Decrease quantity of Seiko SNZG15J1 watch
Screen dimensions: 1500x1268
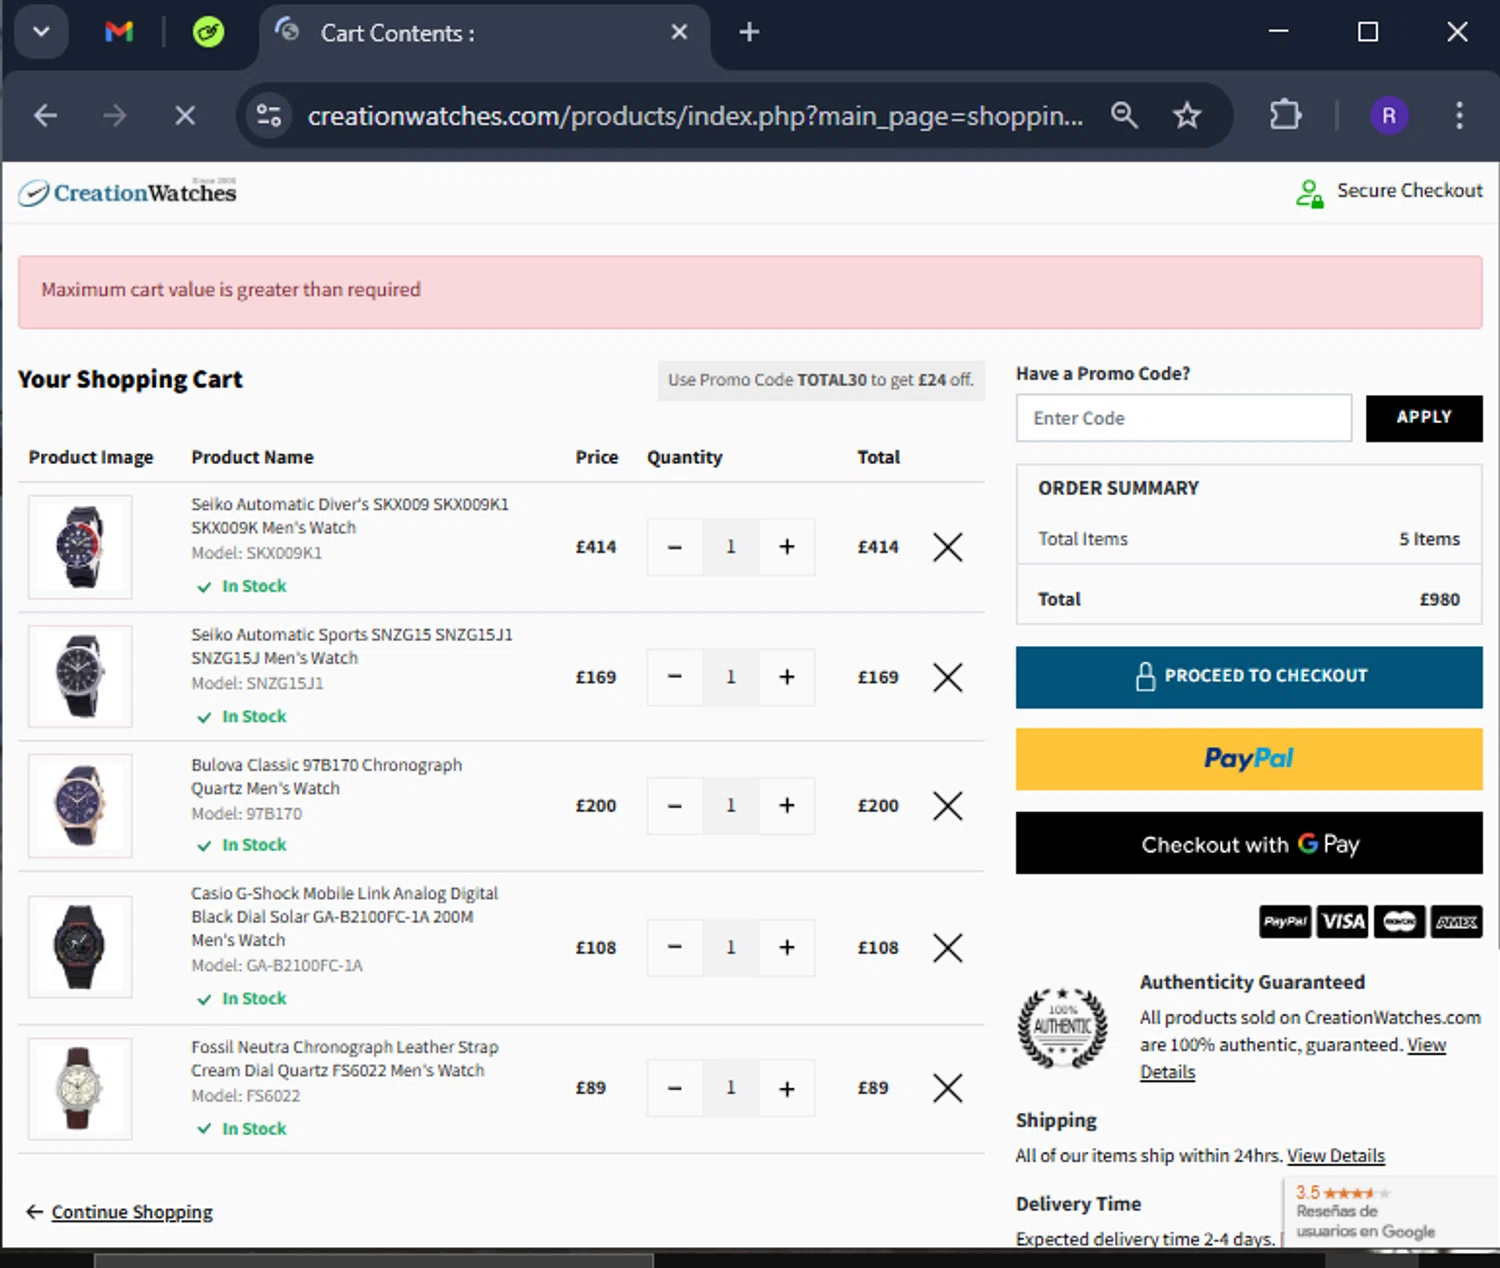point(675,677)
